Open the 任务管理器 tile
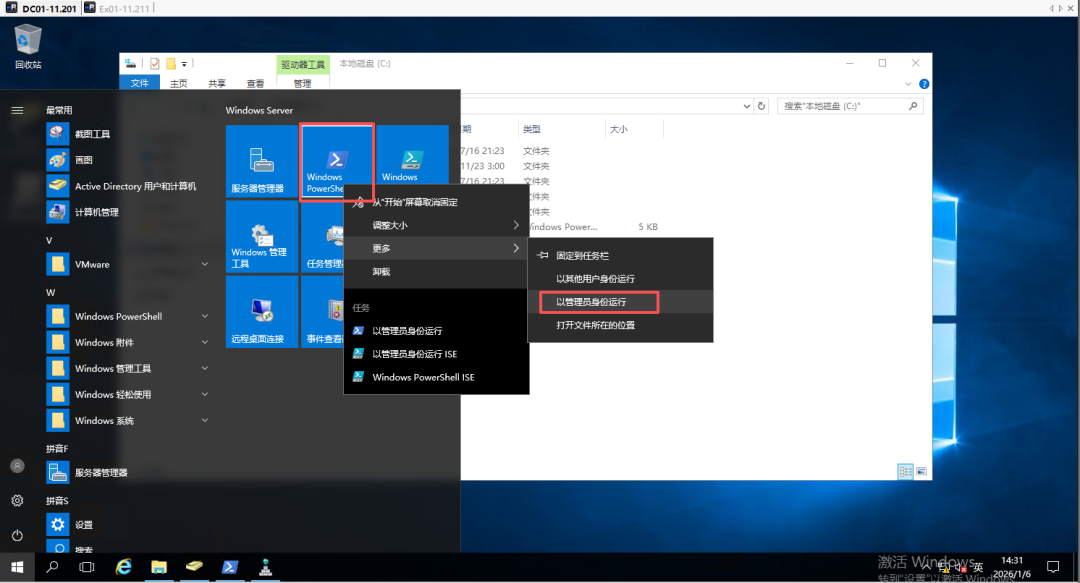This screenshot has height=583, width=1080. click(x=322, y=236)
